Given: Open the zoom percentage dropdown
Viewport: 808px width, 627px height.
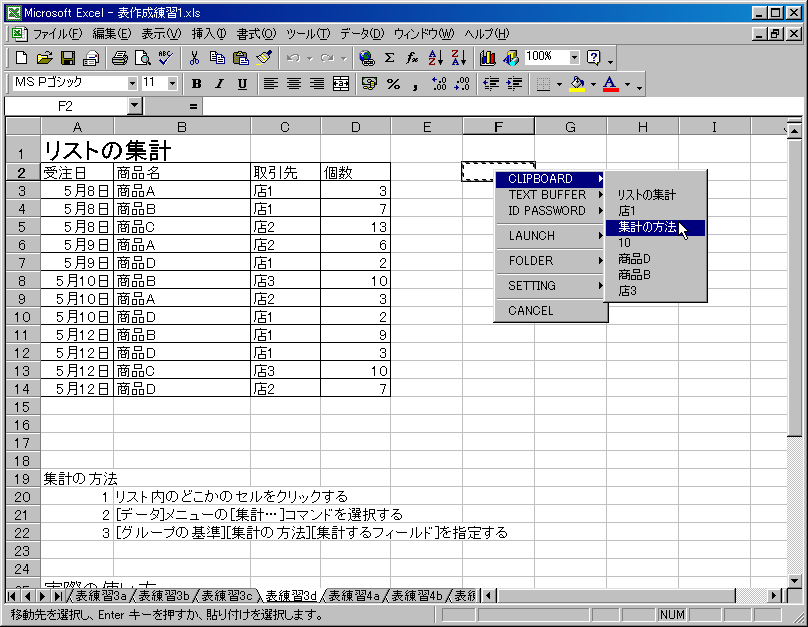Looking at the screenshot, I should 574,58.
